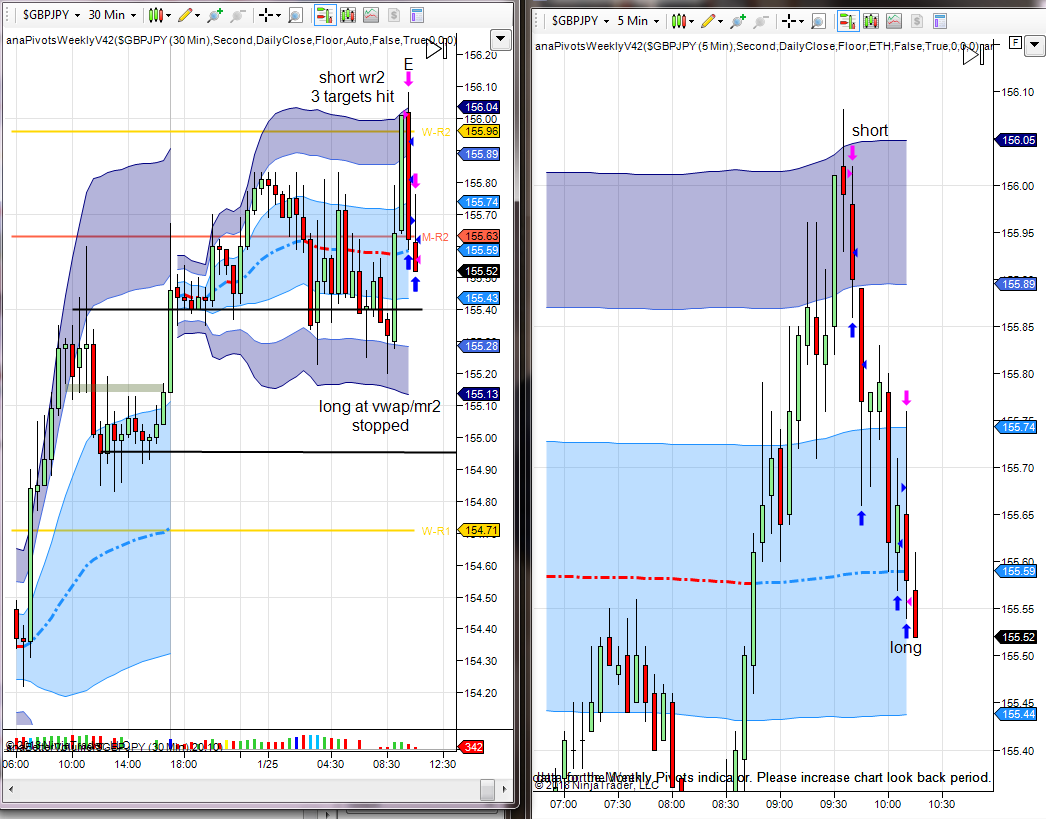
Task: Select the 'short' text label on 5 Min chart
Action: click(x=870, y=131)
